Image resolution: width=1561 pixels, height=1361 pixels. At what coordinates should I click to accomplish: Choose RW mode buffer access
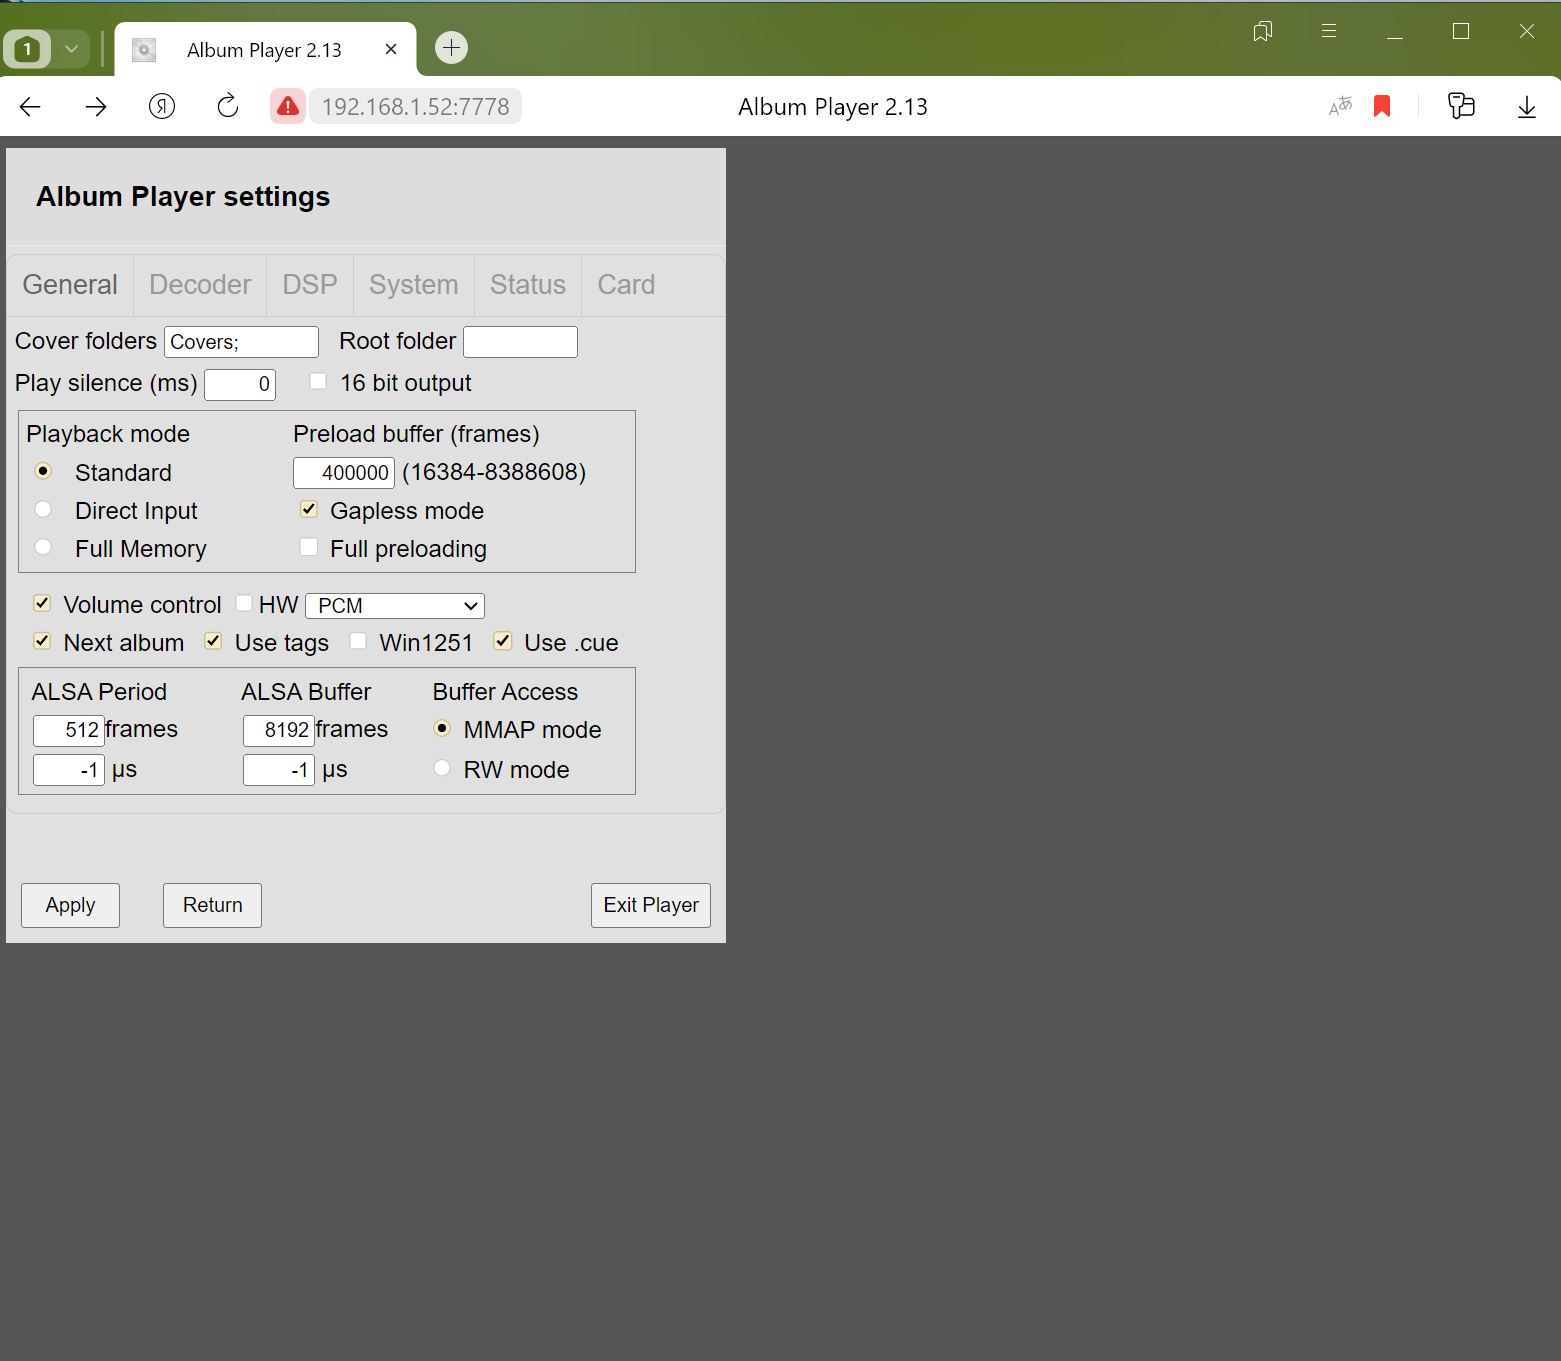click(x=442, y=768)
